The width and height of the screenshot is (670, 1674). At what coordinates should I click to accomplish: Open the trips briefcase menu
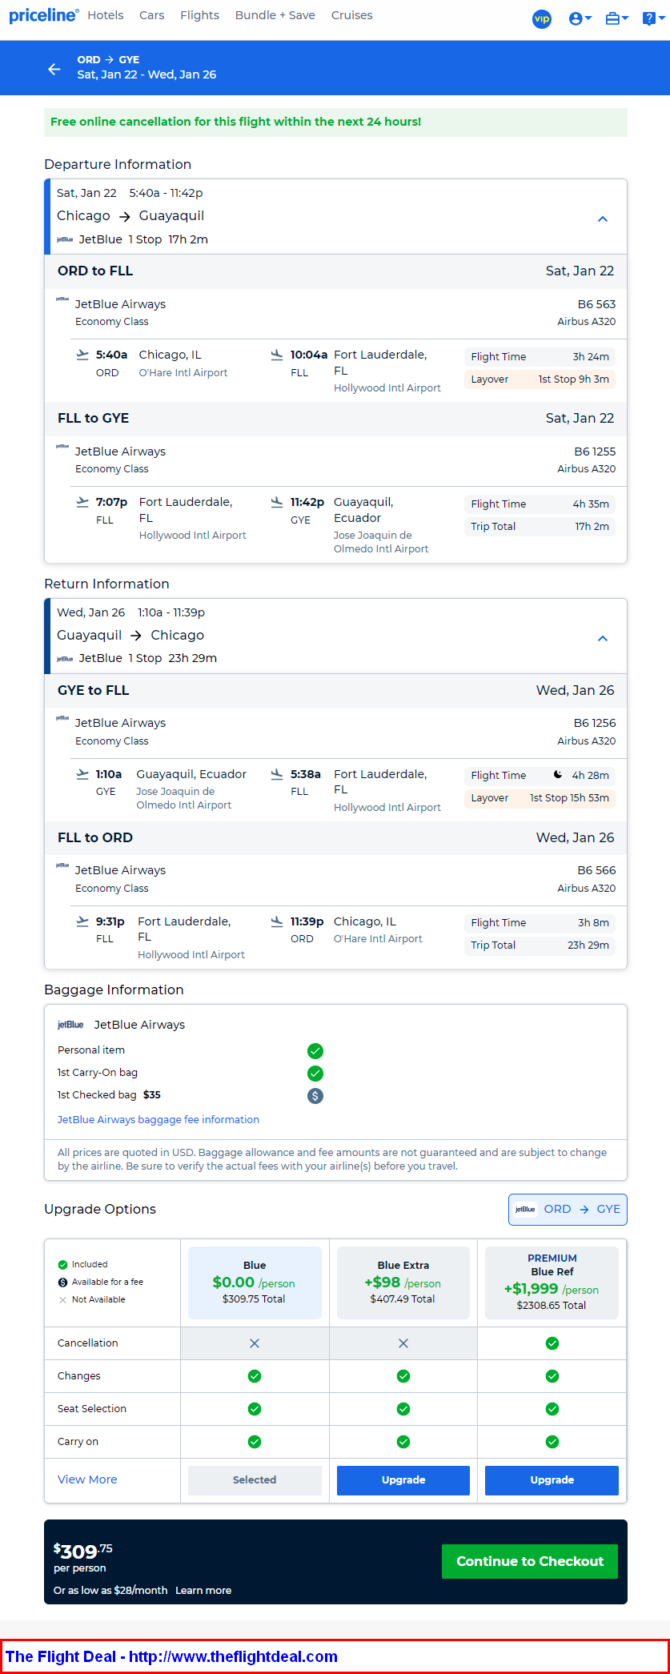tap(617, 19)
